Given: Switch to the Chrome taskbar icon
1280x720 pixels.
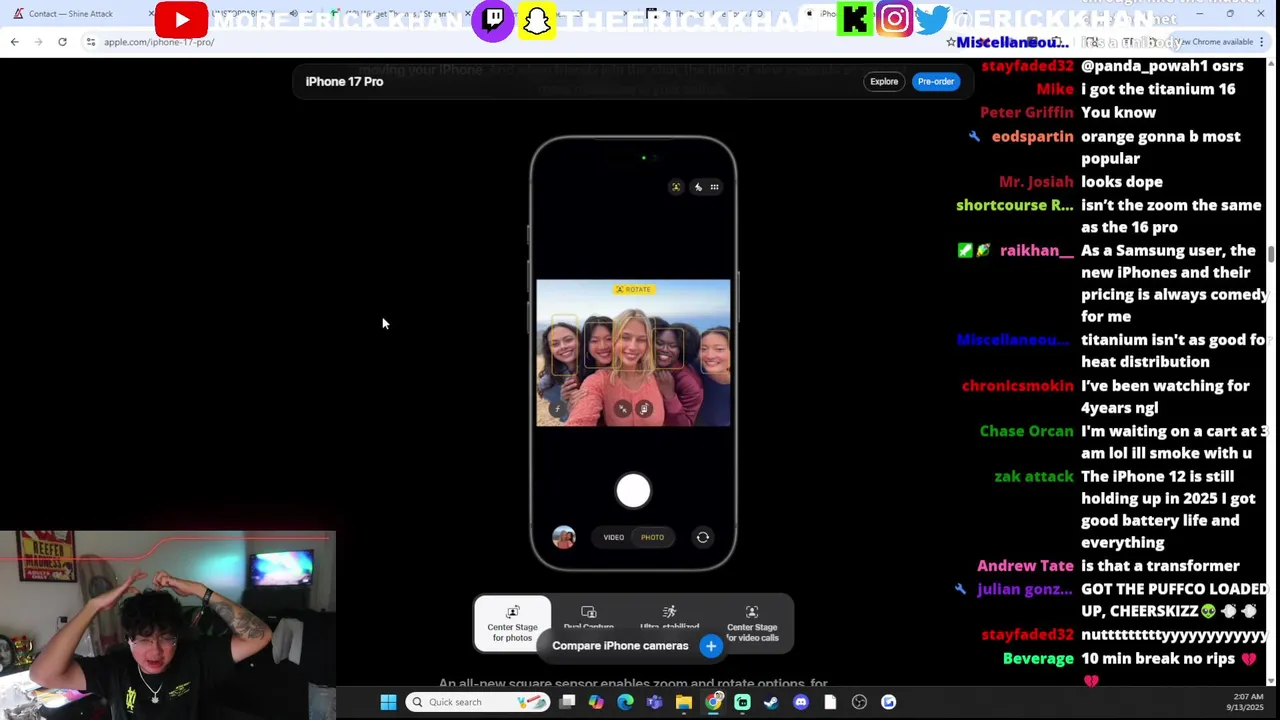Looking at the screenshot, I should (713, 702).
